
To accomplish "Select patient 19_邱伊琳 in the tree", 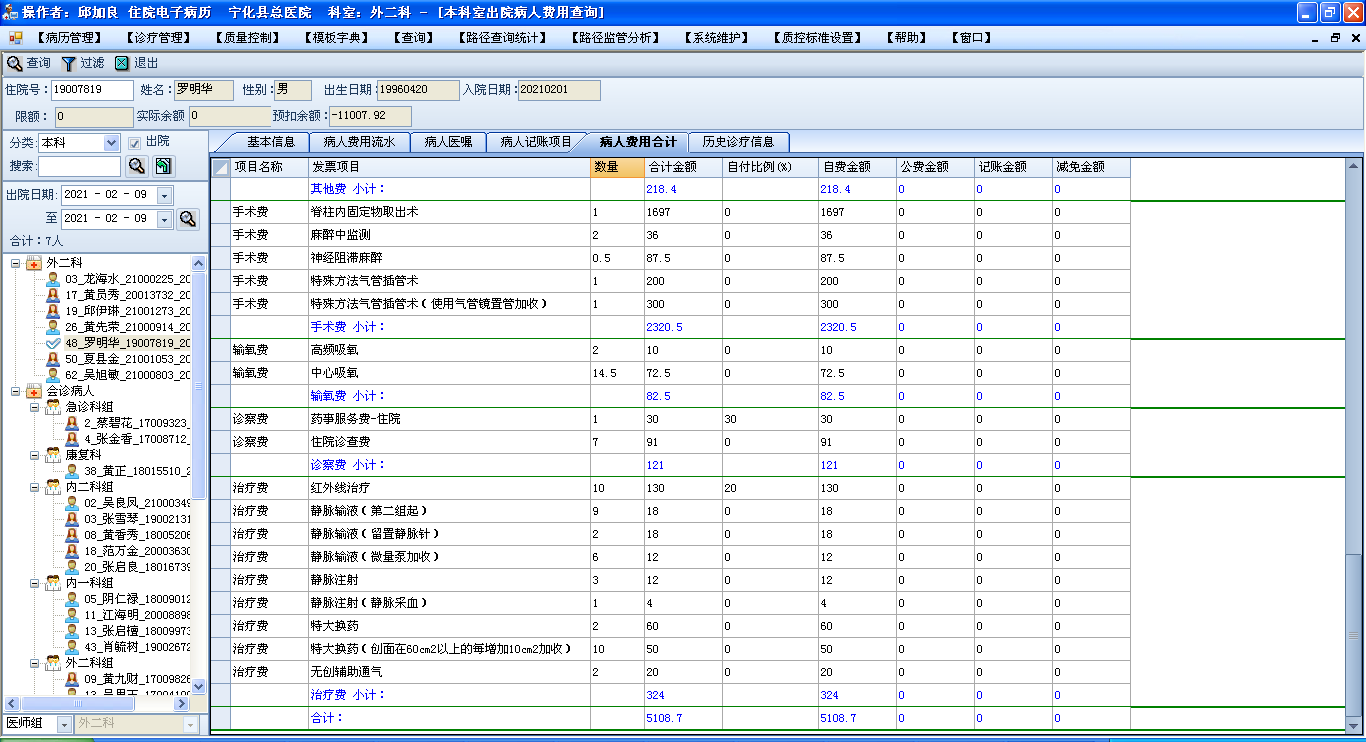I will coord(127,311).
